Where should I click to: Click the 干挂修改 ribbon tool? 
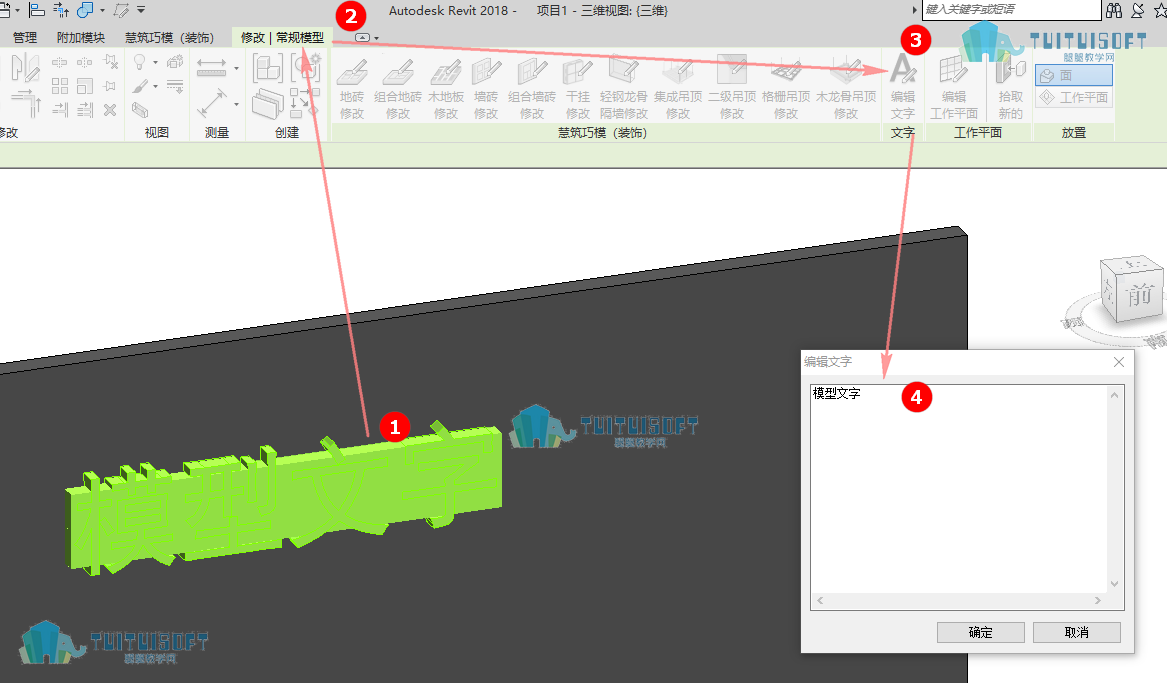[x=578, y=87]
